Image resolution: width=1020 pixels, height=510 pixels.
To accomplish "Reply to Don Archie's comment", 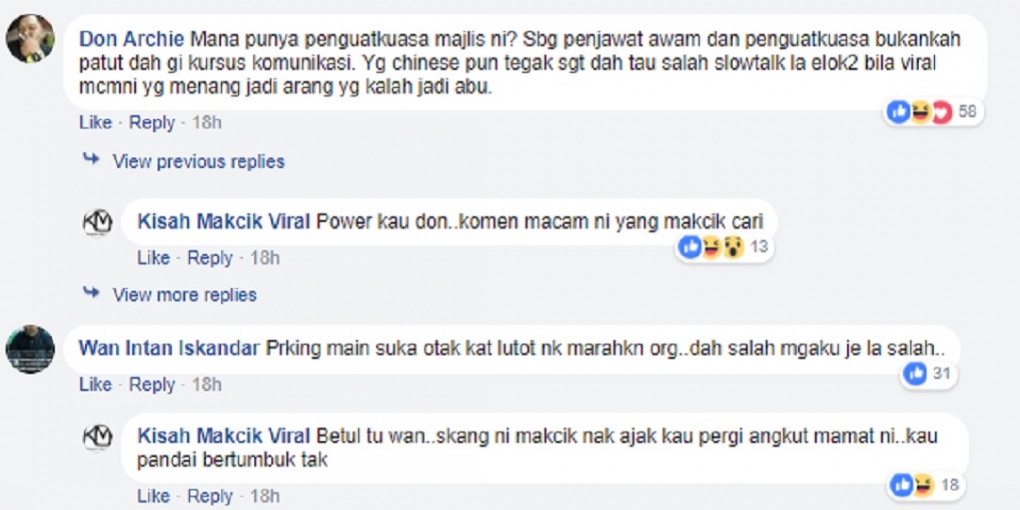I will (152, 122).
